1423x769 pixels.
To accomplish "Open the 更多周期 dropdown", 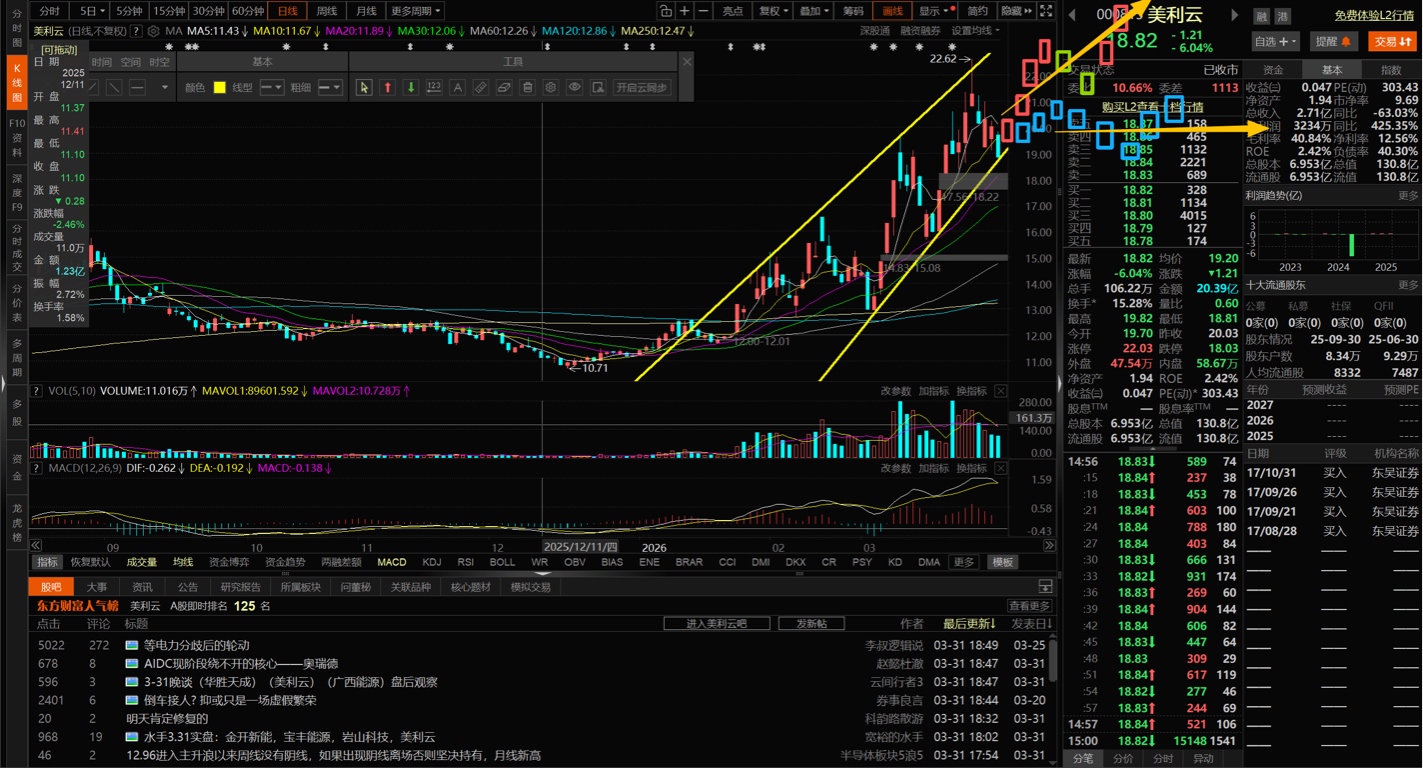I will coord(416,11).
